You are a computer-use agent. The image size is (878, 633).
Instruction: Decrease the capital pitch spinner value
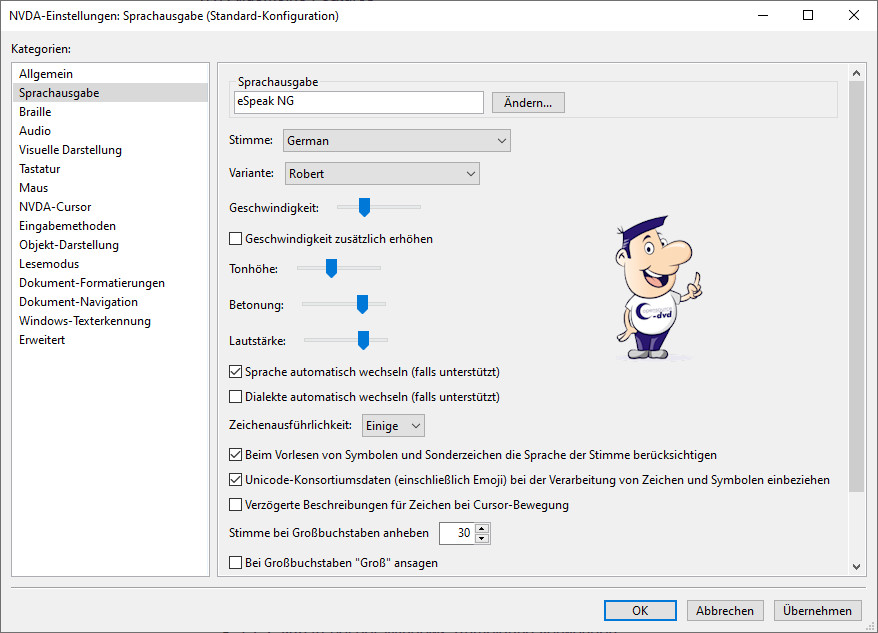tap(482, 539)
